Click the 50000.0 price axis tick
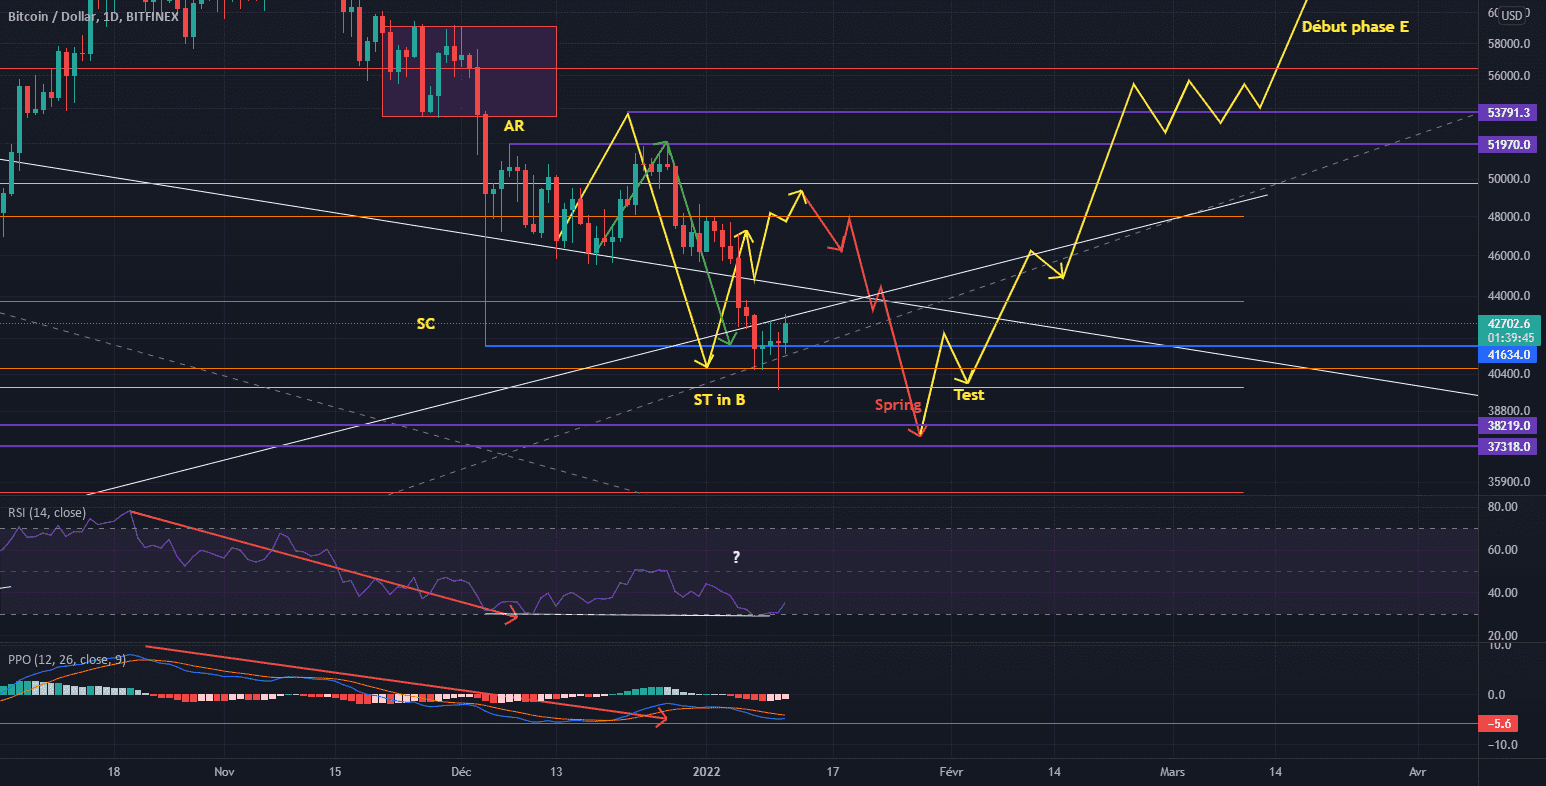 click(x=1509, y=179)
